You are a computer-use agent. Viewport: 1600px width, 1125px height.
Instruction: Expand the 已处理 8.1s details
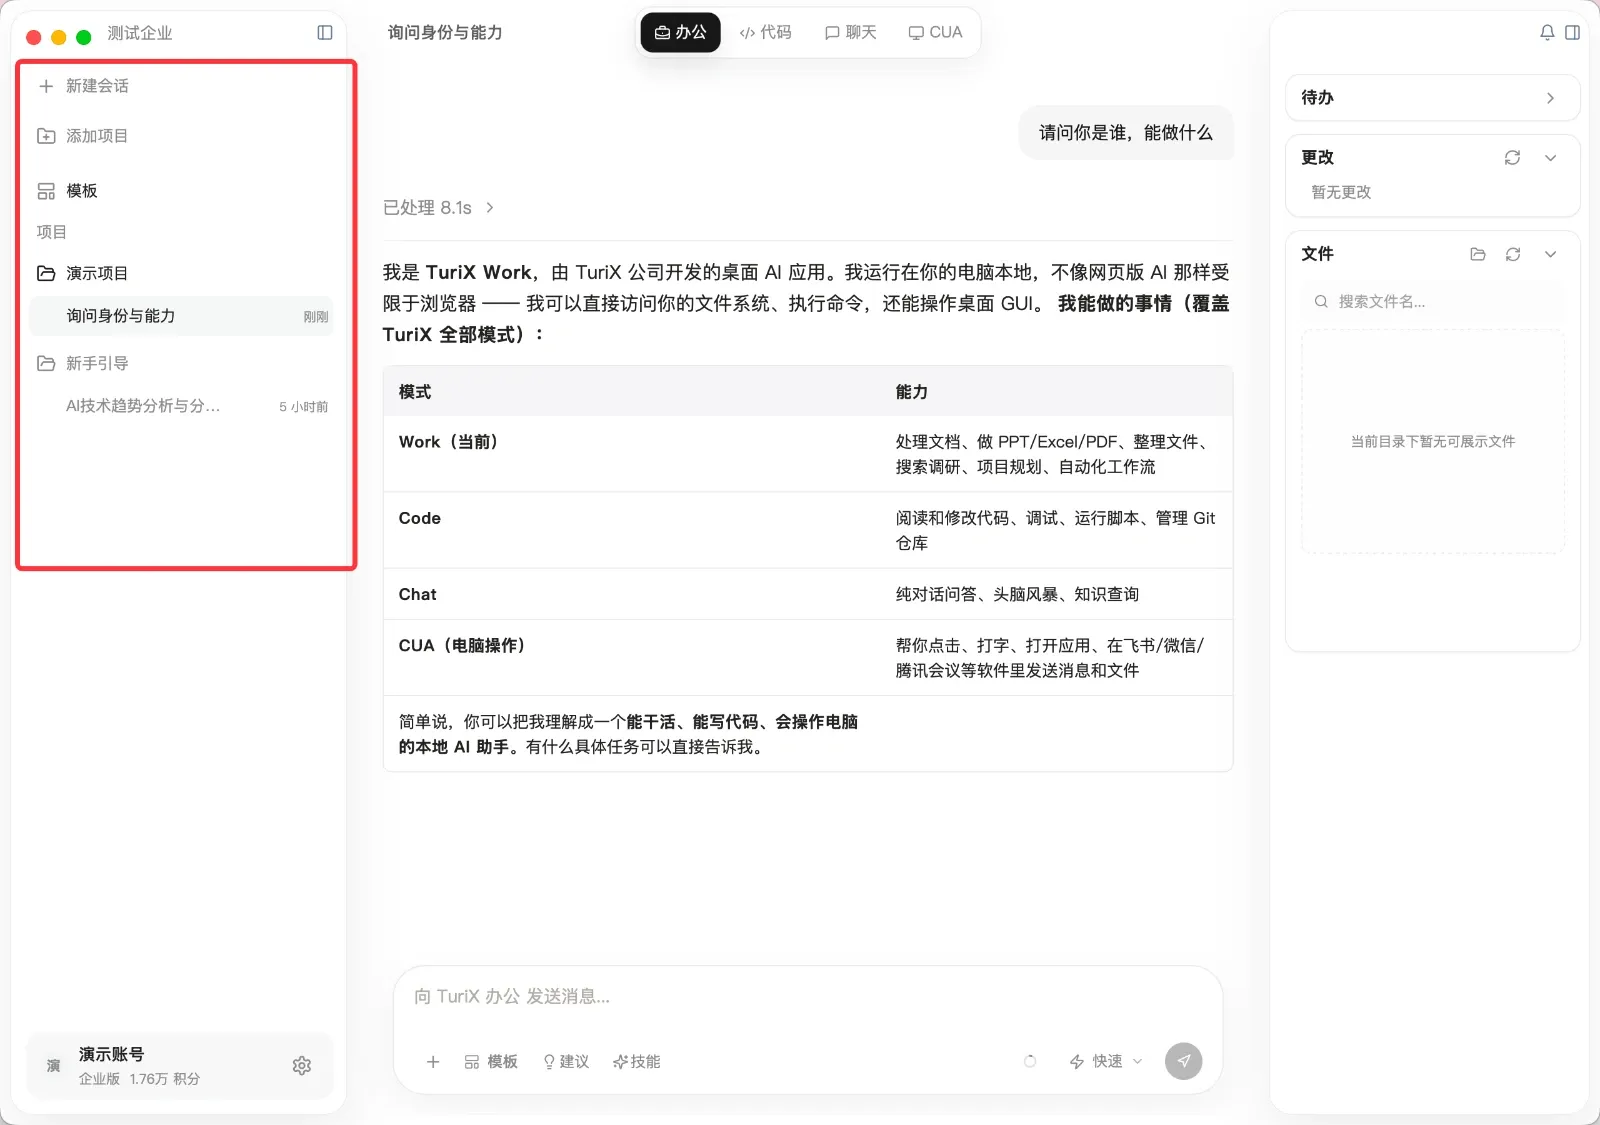pyautogui.click(x=439, y=208)
